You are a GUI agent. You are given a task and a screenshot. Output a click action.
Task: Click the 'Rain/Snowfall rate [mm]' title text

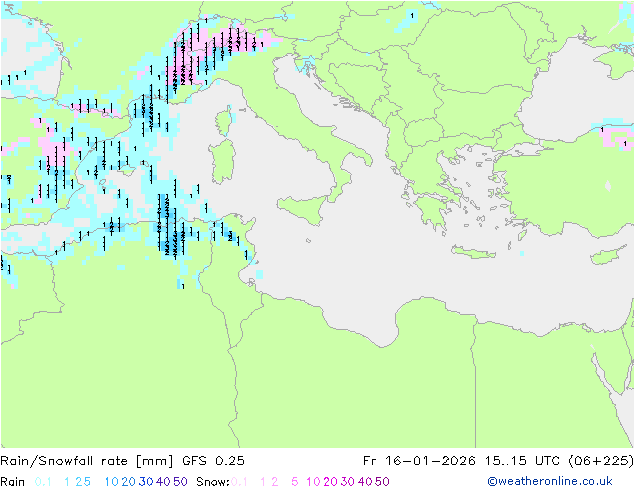click(x=87, y=461)
